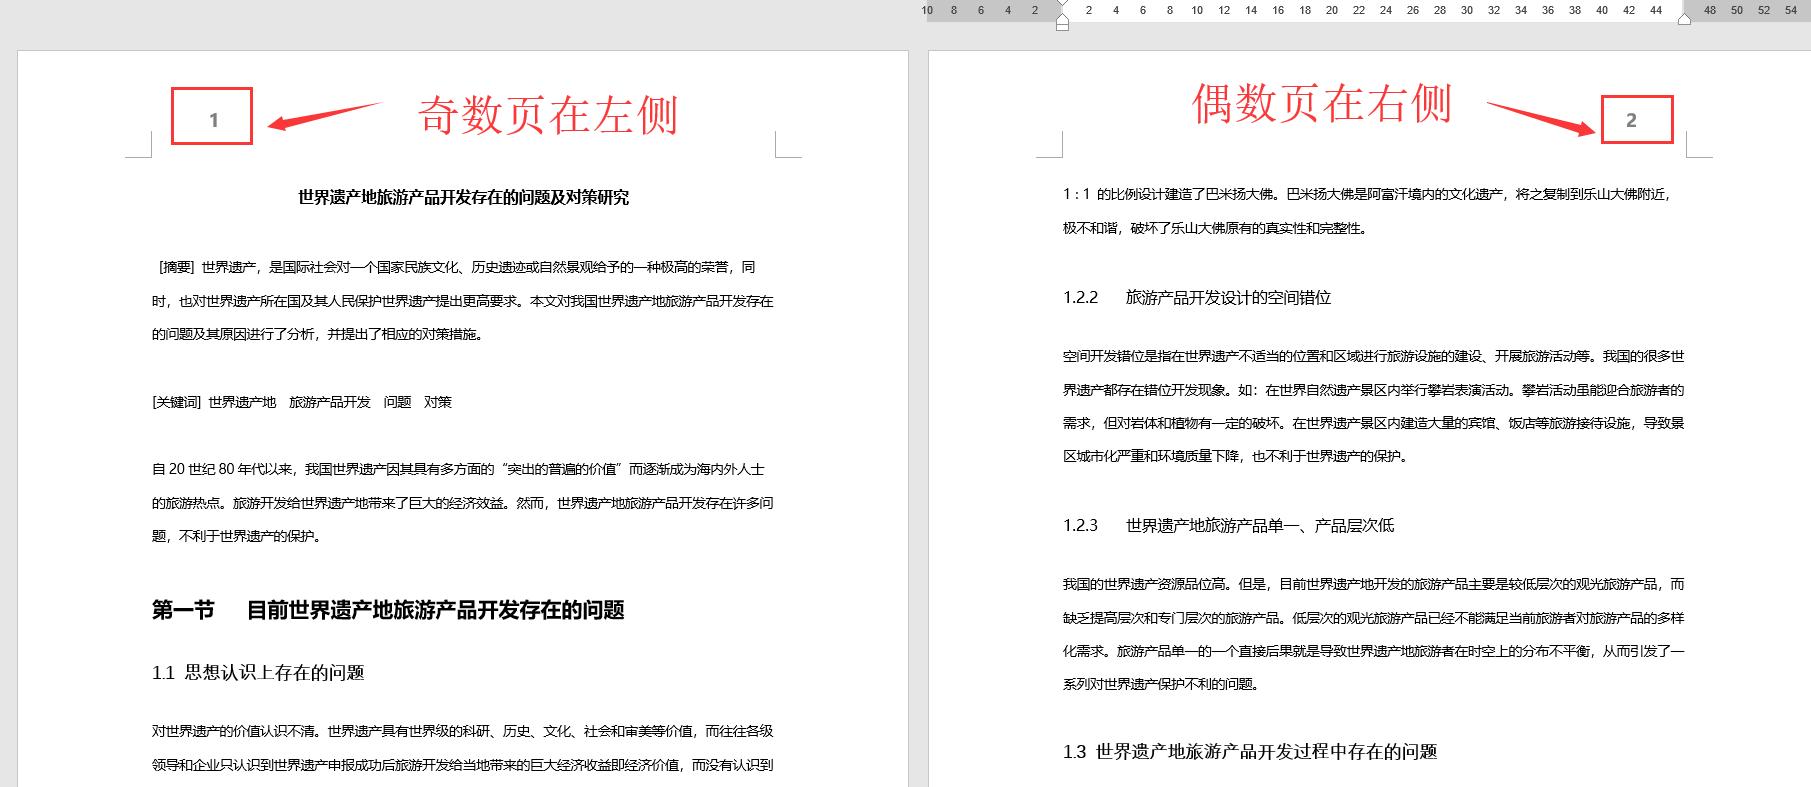Click the line 系列对世界遗产保护不利的问题。
Viewport: 1811px width, 787px height.
click(x=1161, y=684)
